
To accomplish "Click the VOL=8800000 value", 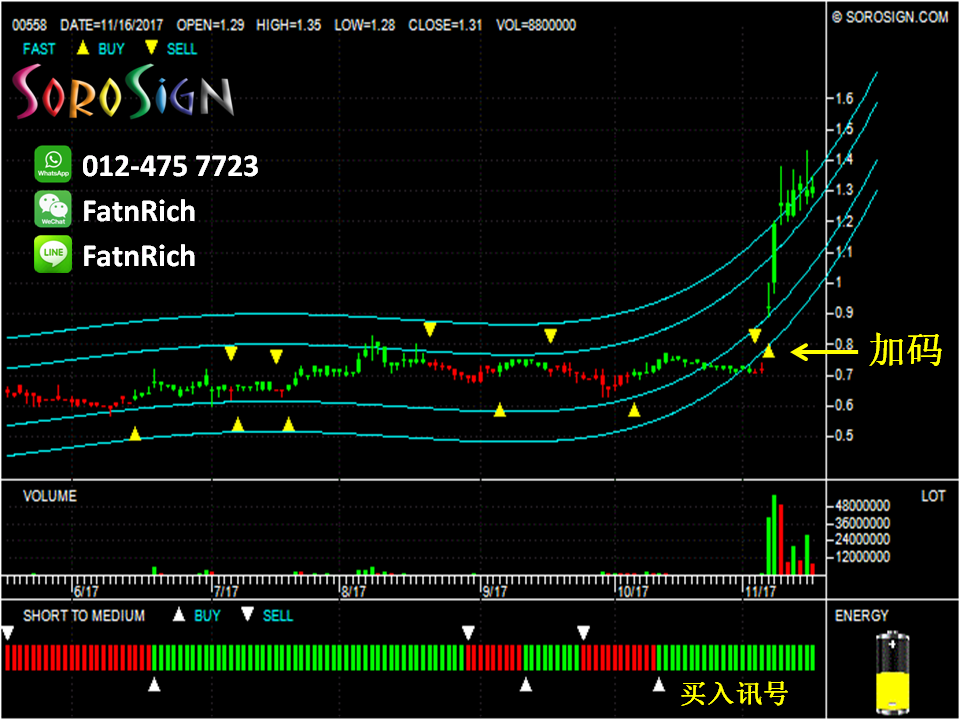I will pyautogui.click(x=536, y=25).
